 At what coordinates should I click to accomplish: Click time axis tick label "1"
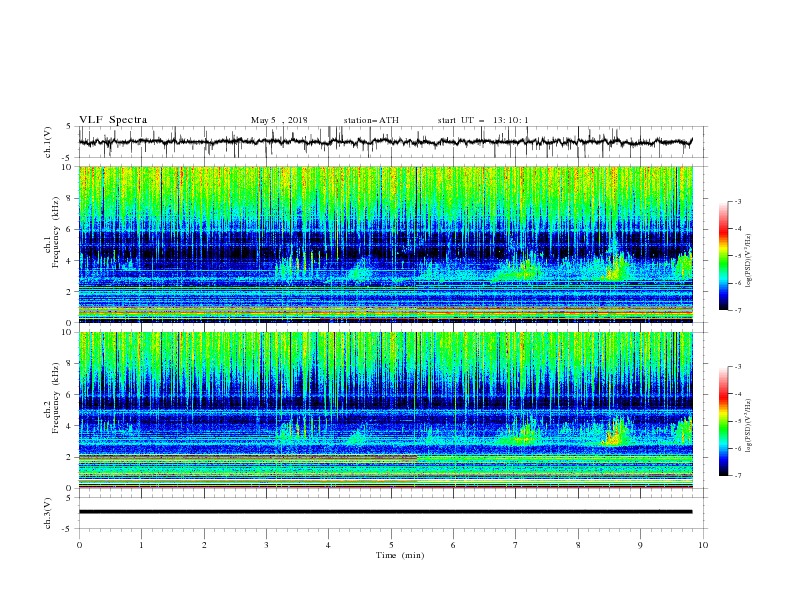point(141,545)
